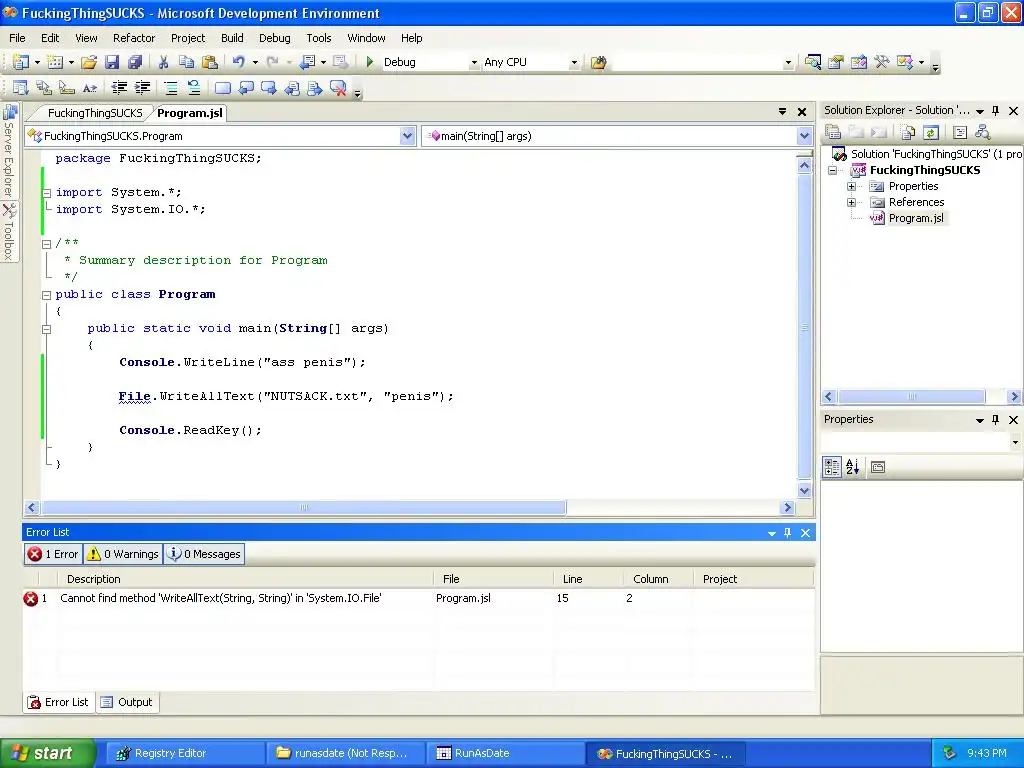Image resolution: width=1024 pixels, height=768 pixels.
Task: Open the Debug menu
Action: point(274,38)
